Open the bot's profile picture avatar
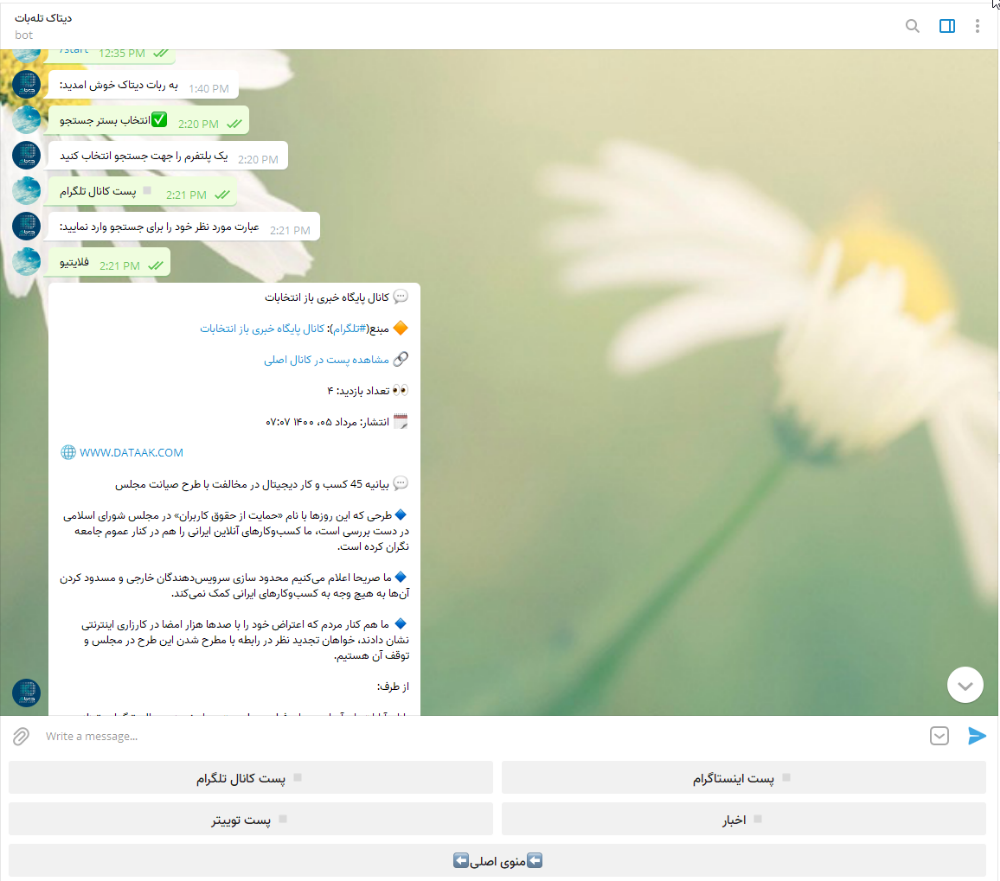 [x=26, y=692]
